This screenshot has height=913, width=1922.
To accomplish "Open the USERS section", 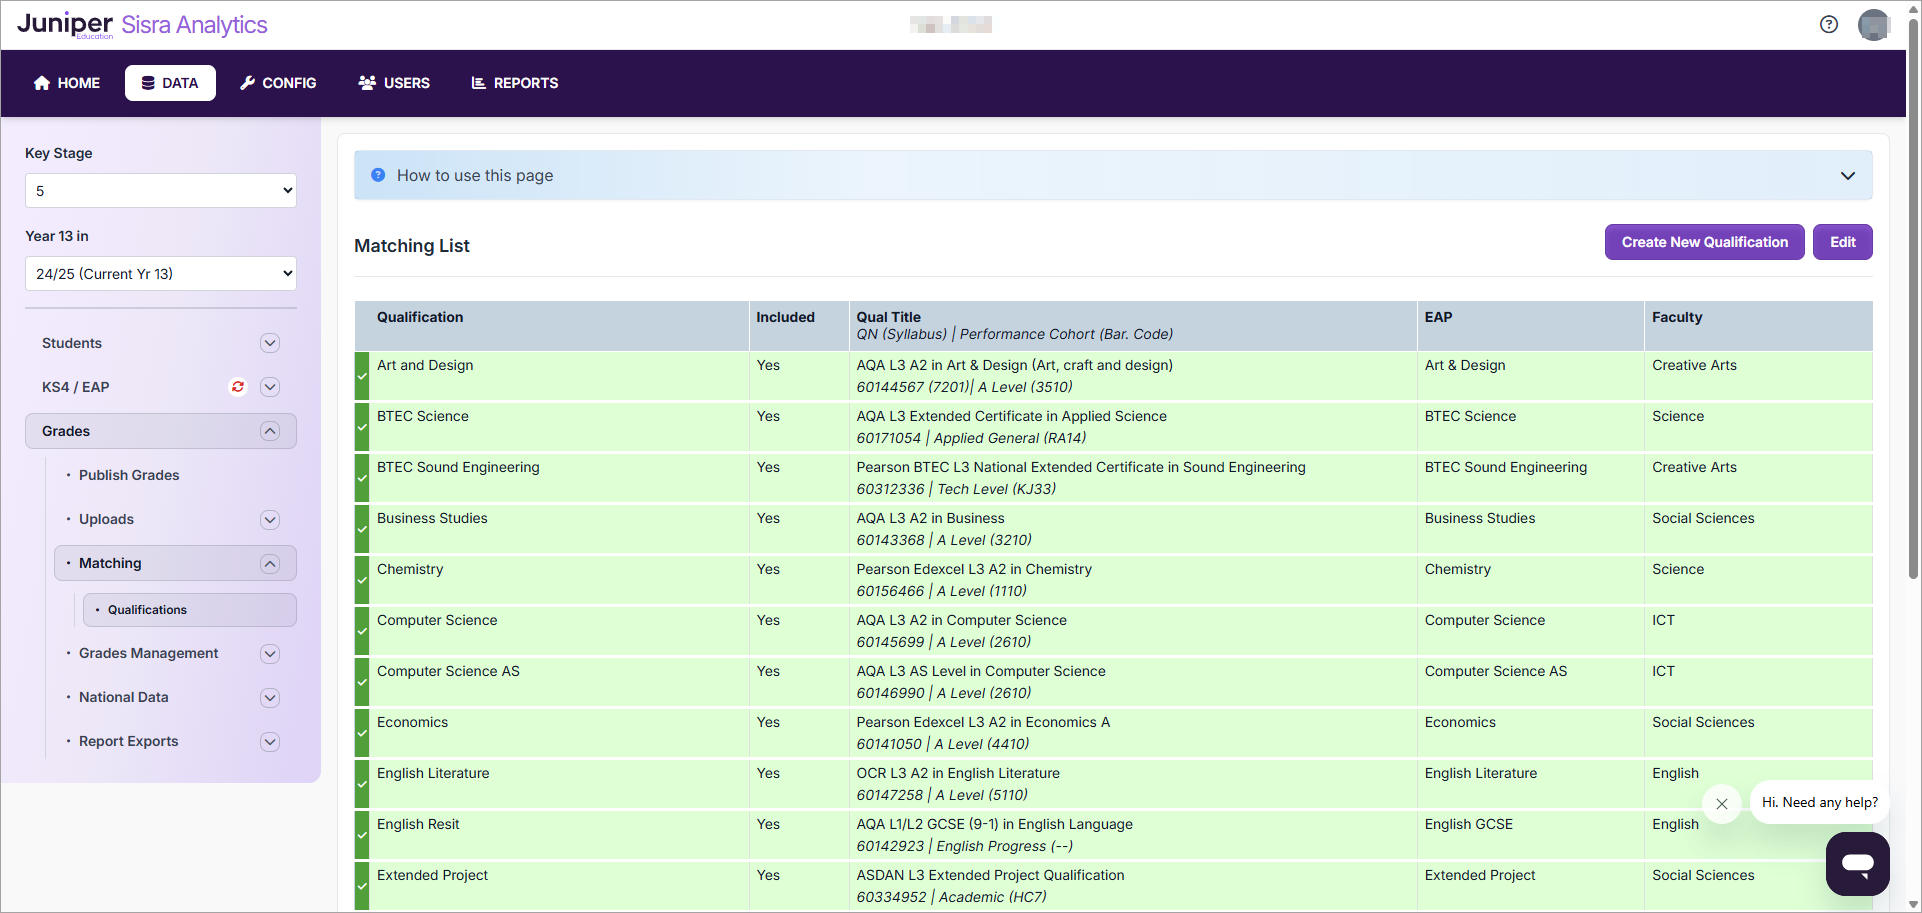I will point(394,83).
